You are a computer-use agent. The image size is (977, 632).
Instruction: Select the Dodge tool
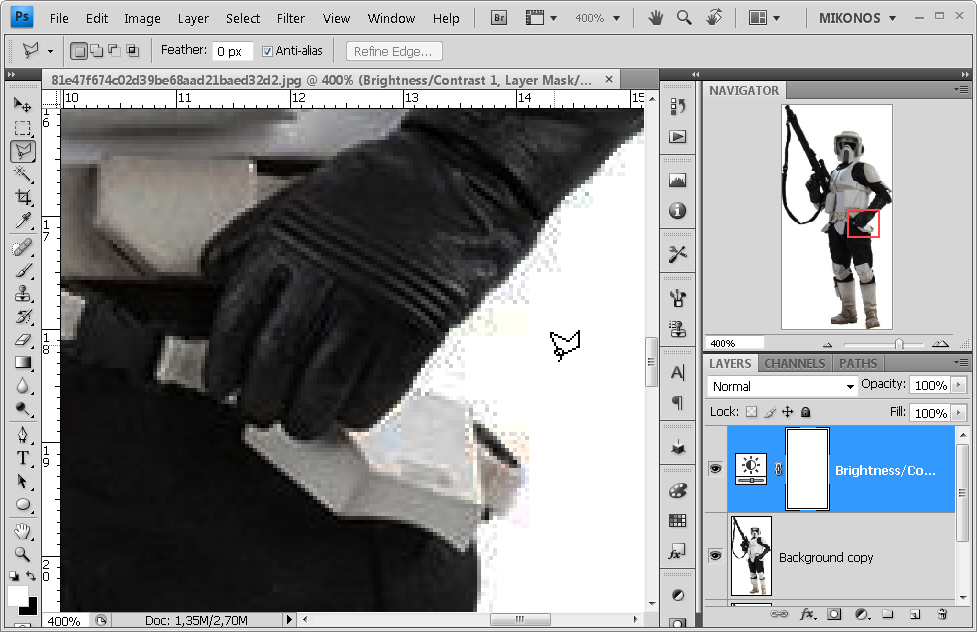tap(22, 409)
